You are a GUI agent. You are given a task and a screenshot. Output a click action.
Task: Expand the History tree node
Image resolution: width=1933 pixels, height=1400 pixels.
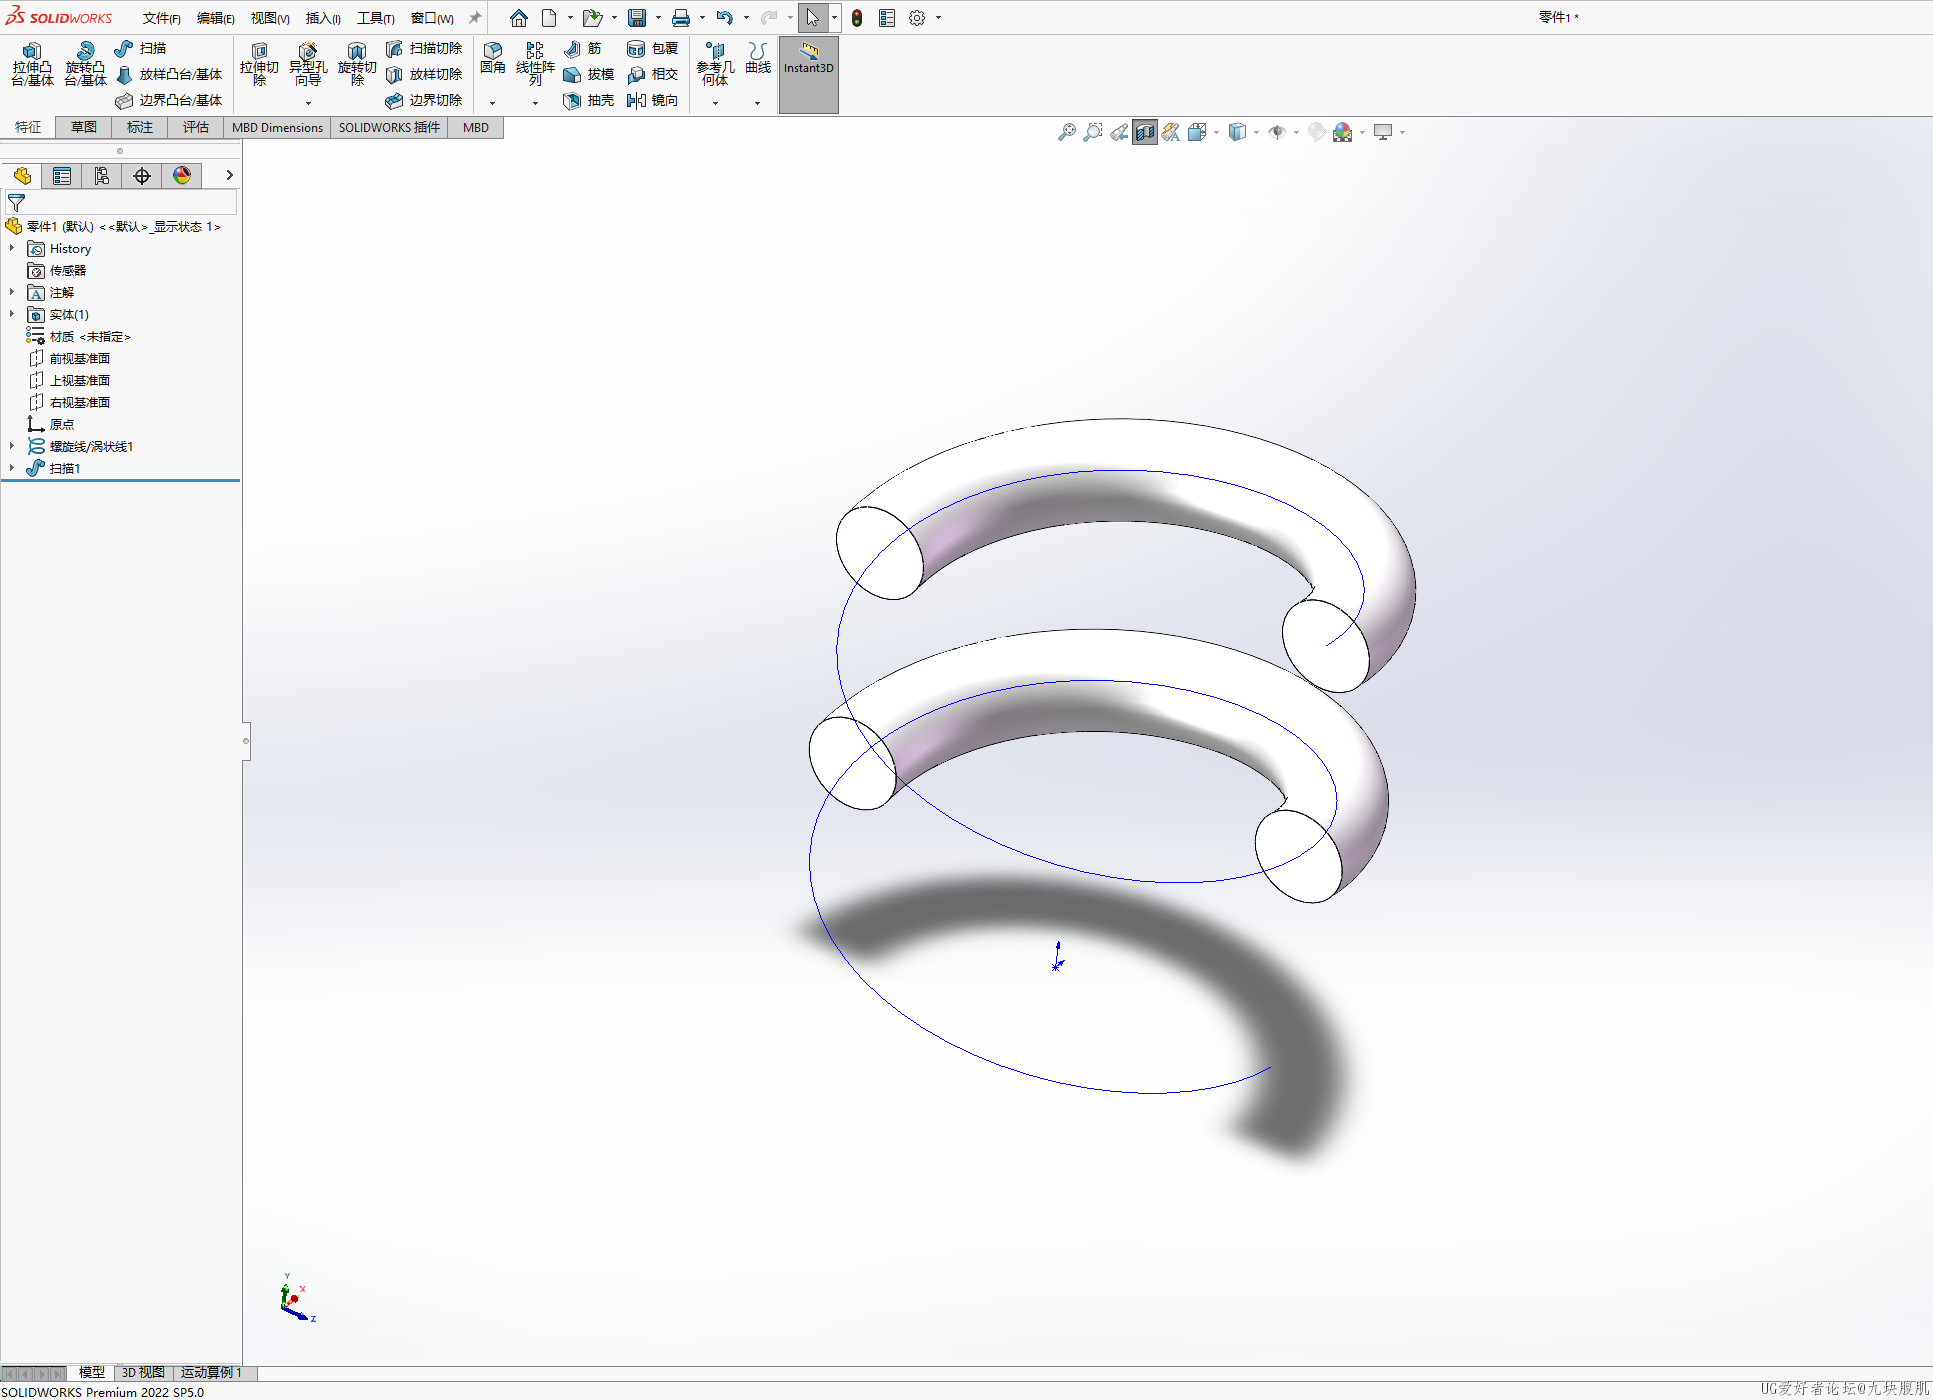[x=12, y=248]
